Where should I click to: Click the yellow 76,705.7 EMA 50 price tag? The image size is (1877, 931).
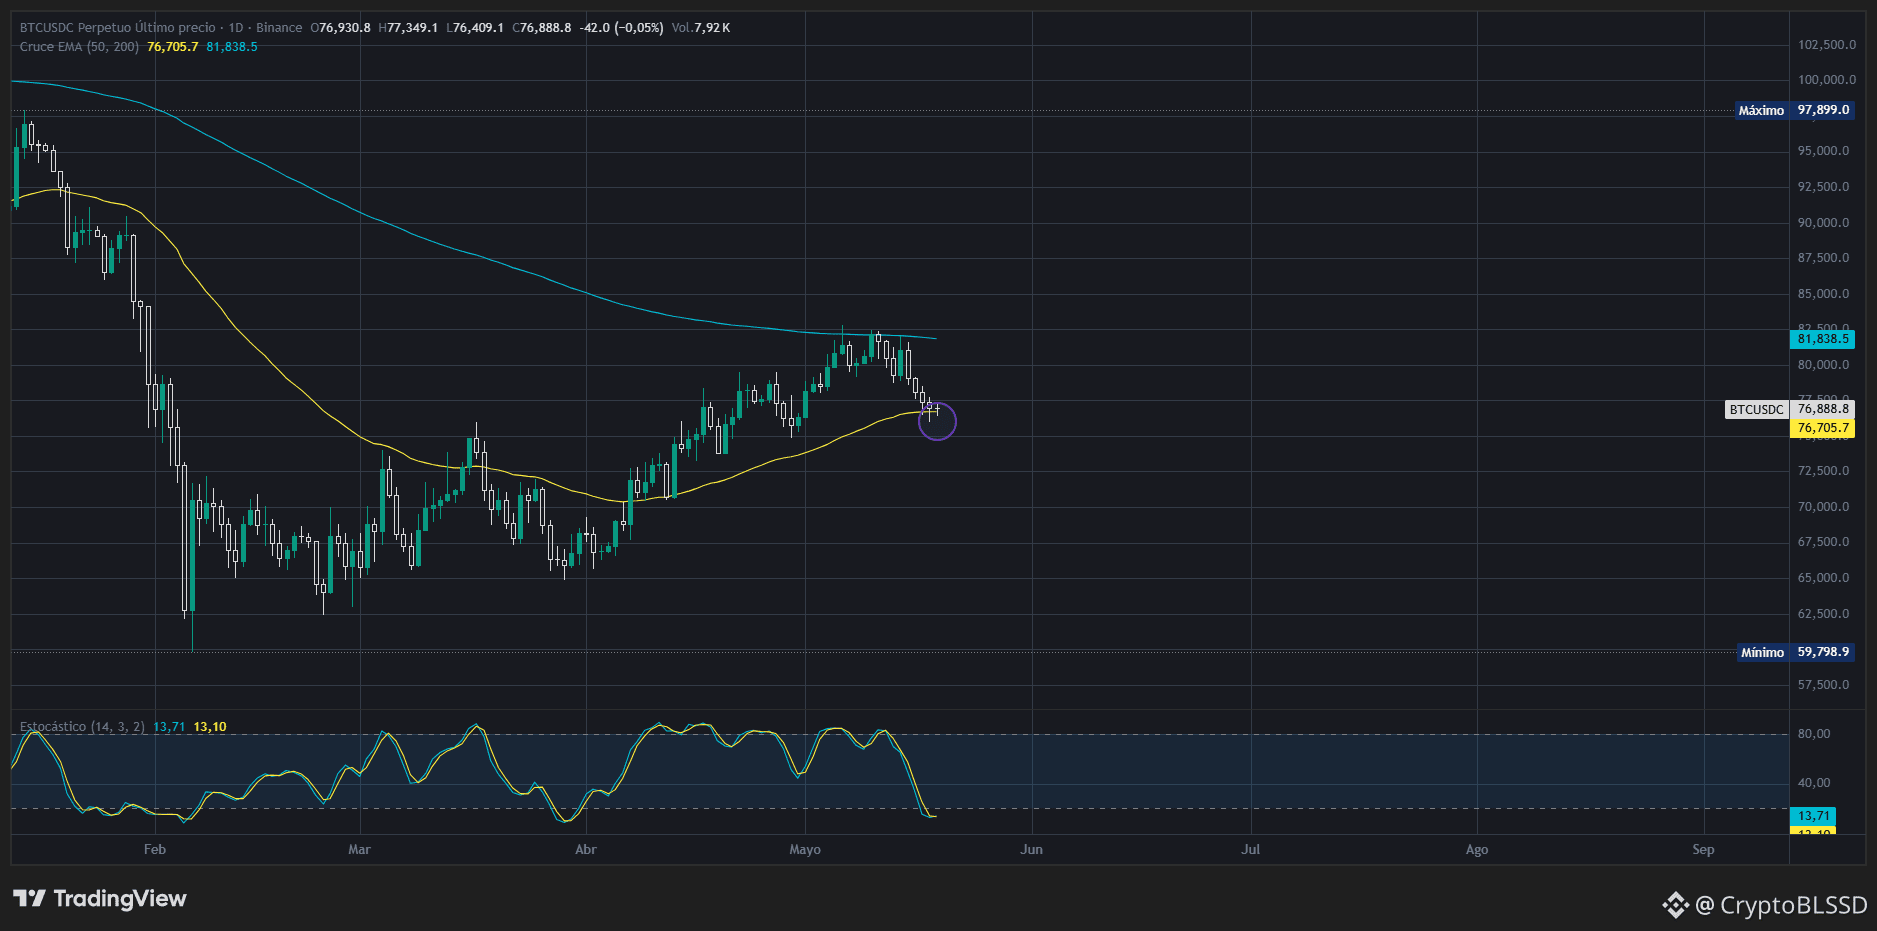tap(1822, 428)
